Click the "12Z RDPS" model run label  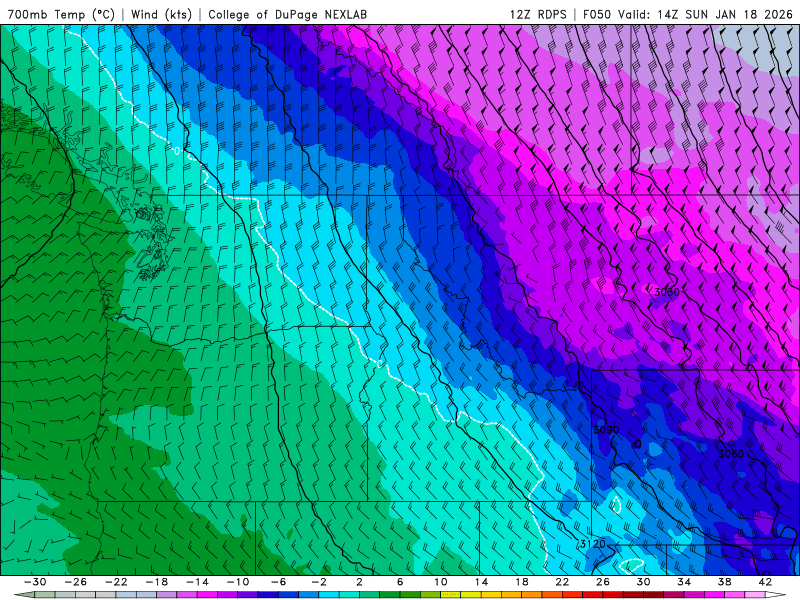(x=538, y=14)
